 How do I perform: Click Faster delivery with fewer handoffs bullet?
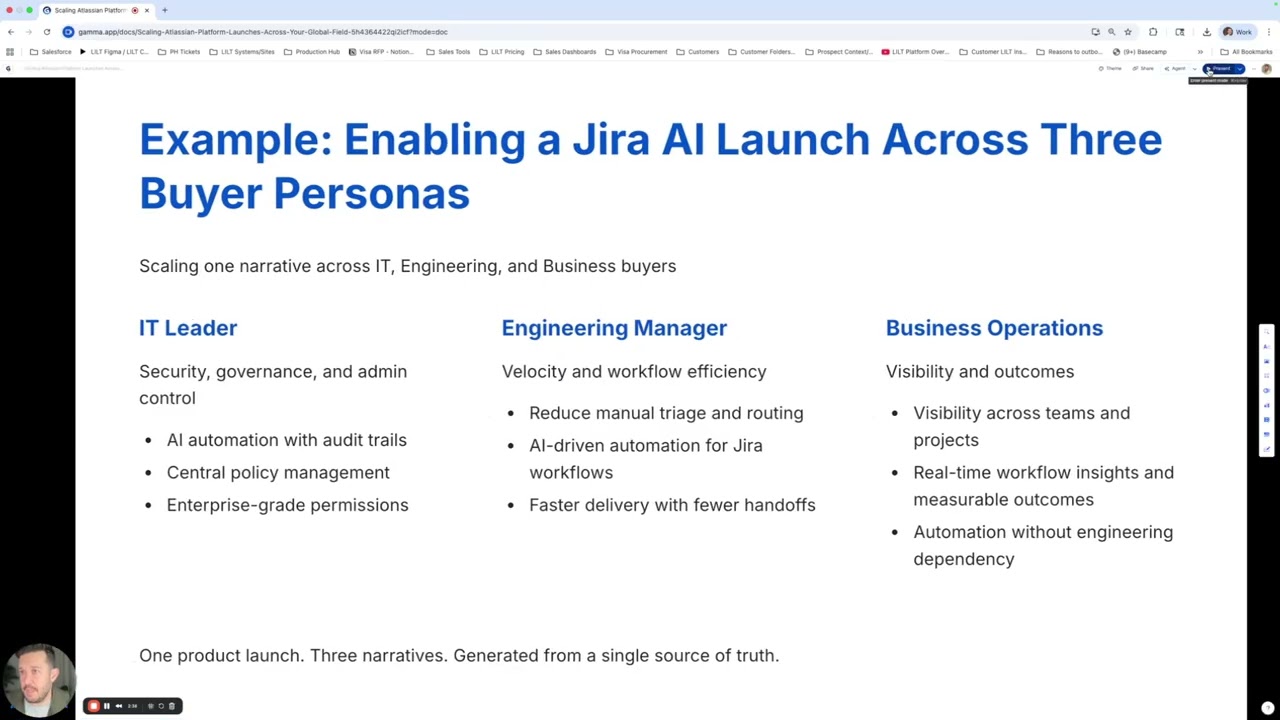point(672,505)
